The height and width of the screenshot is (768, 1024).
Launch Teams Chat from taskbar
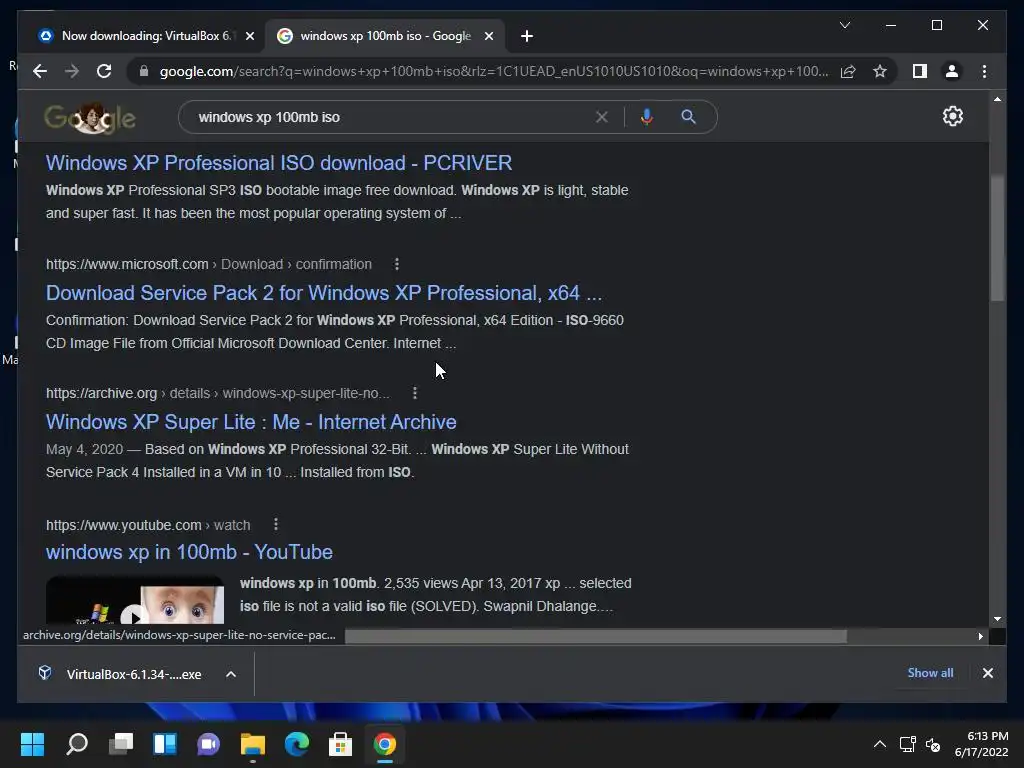coord(208,744)
